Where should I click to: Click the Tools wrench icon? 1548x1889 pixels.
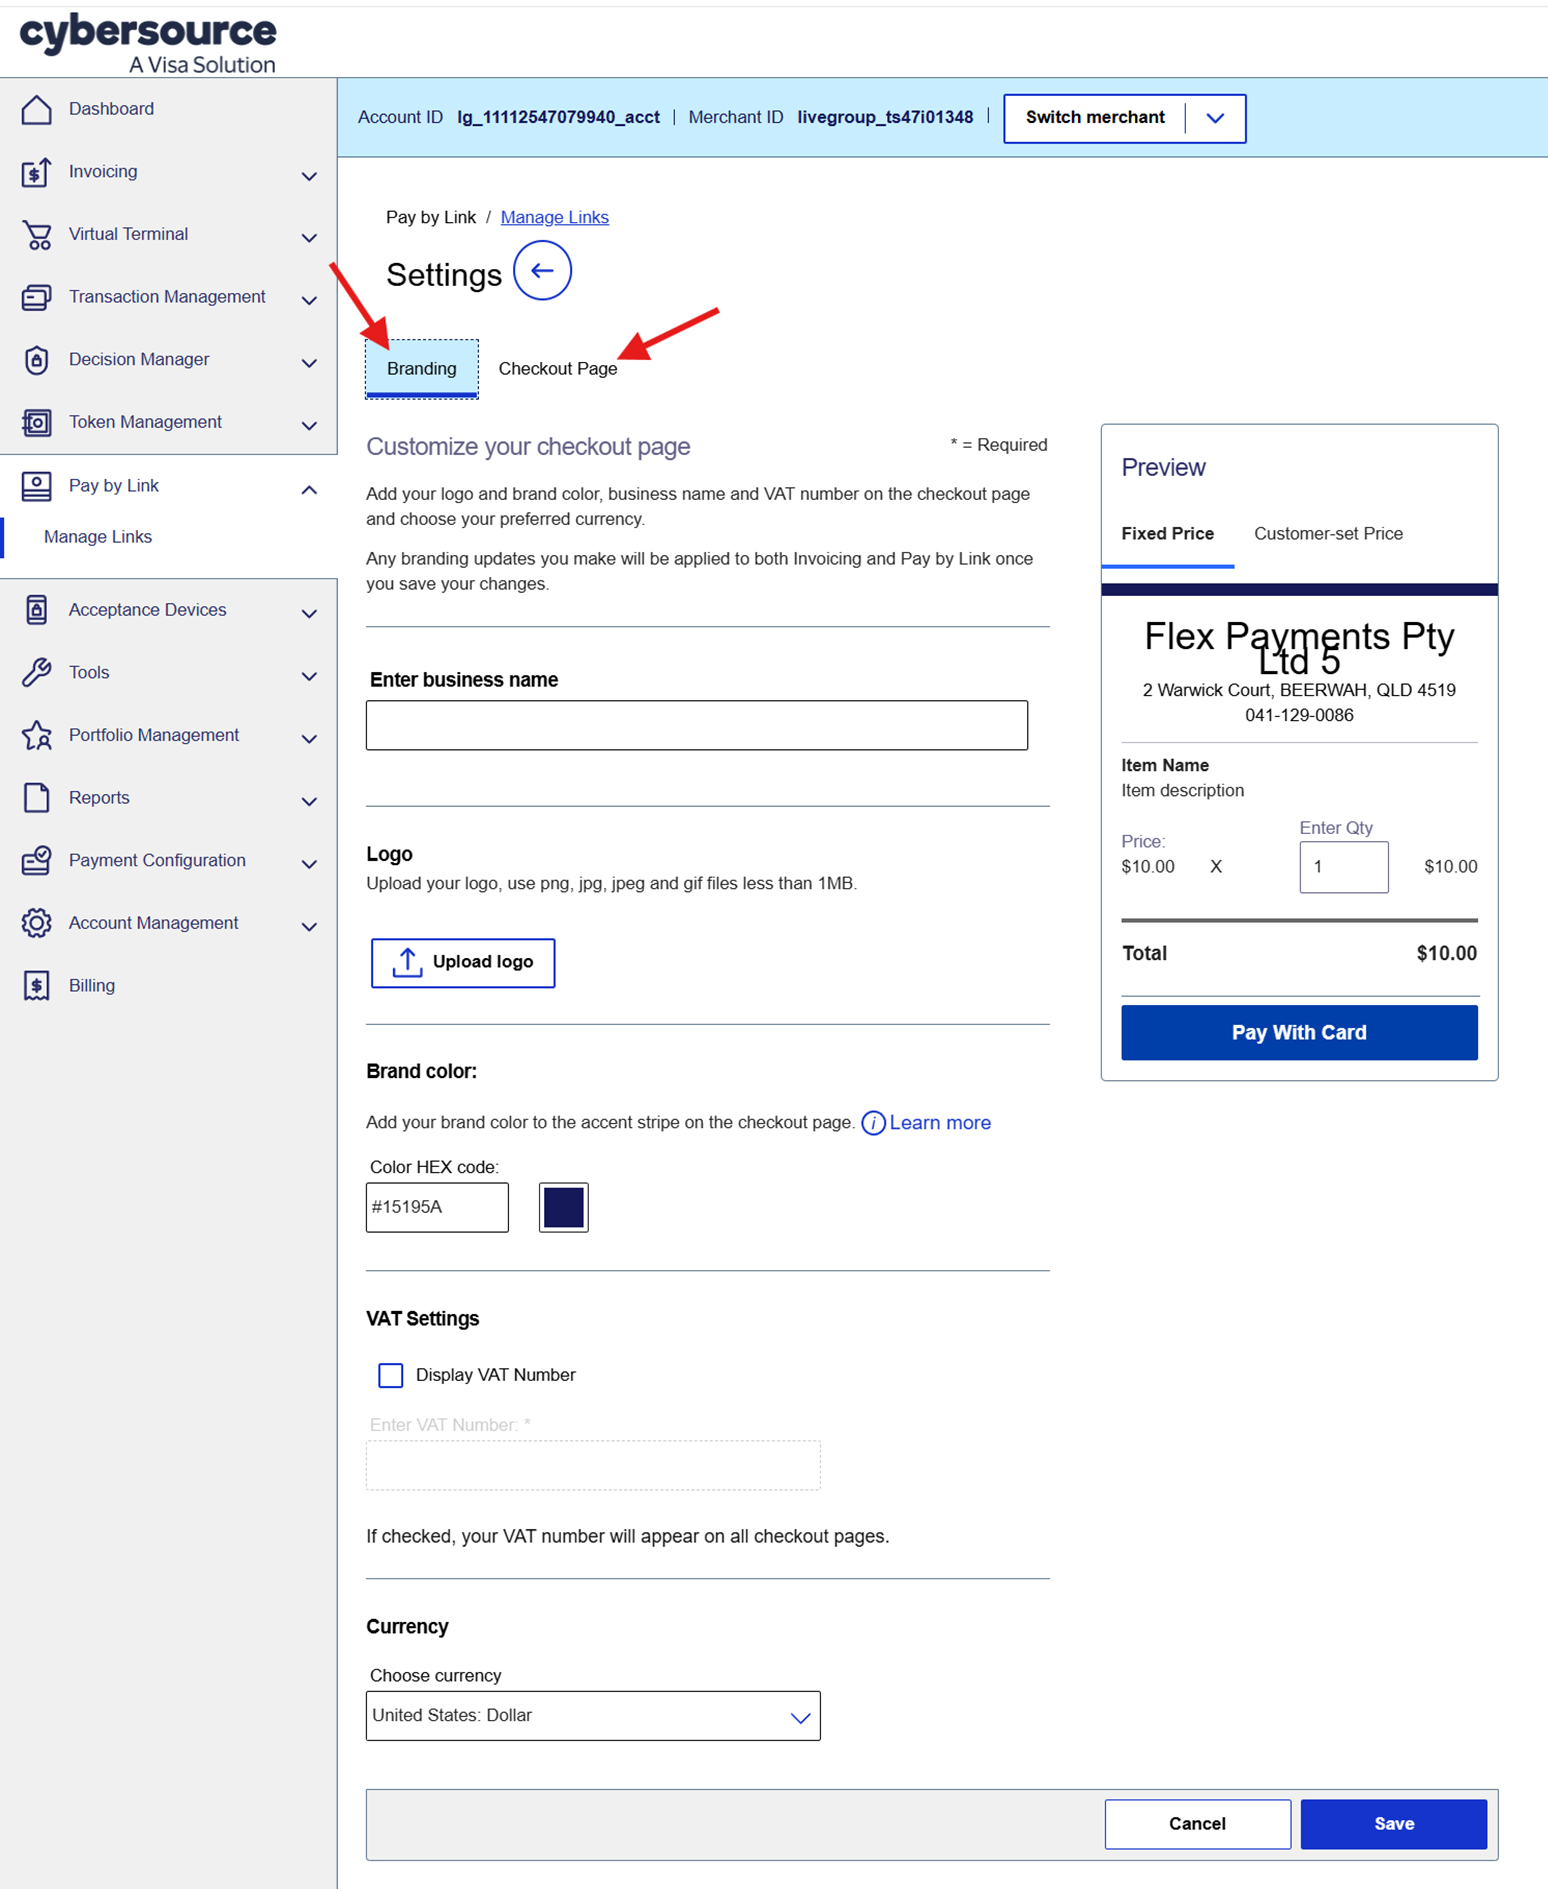tap(37, 673)
